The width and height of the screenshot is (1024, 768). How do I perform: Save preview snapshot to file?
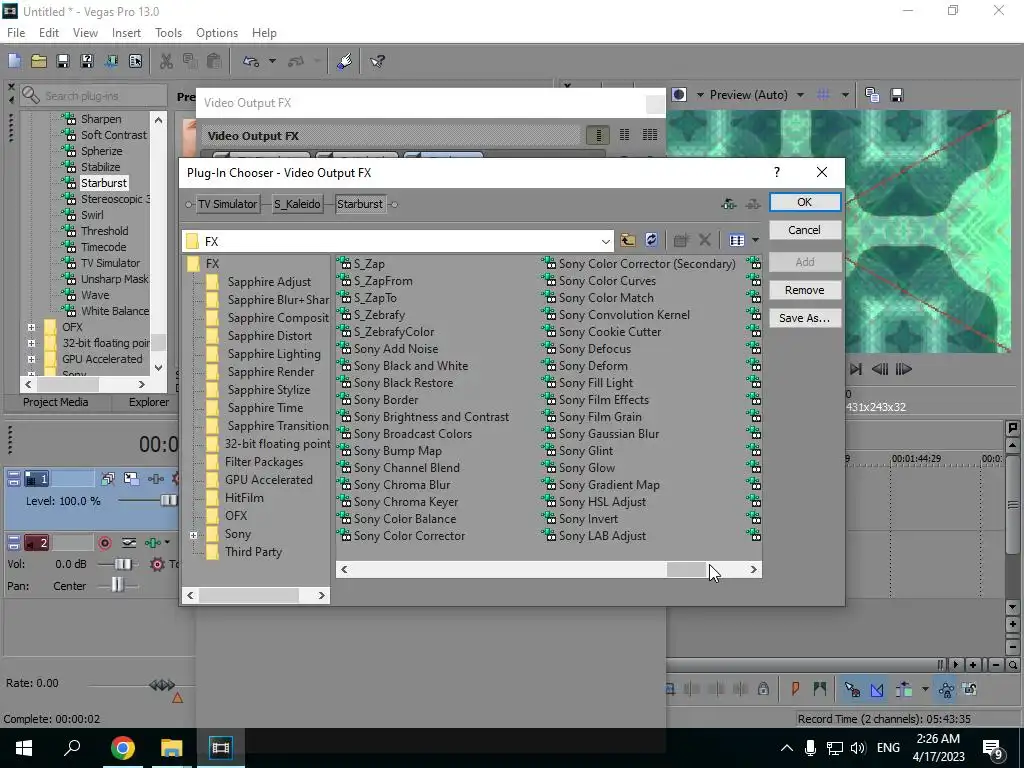[897, 95]
